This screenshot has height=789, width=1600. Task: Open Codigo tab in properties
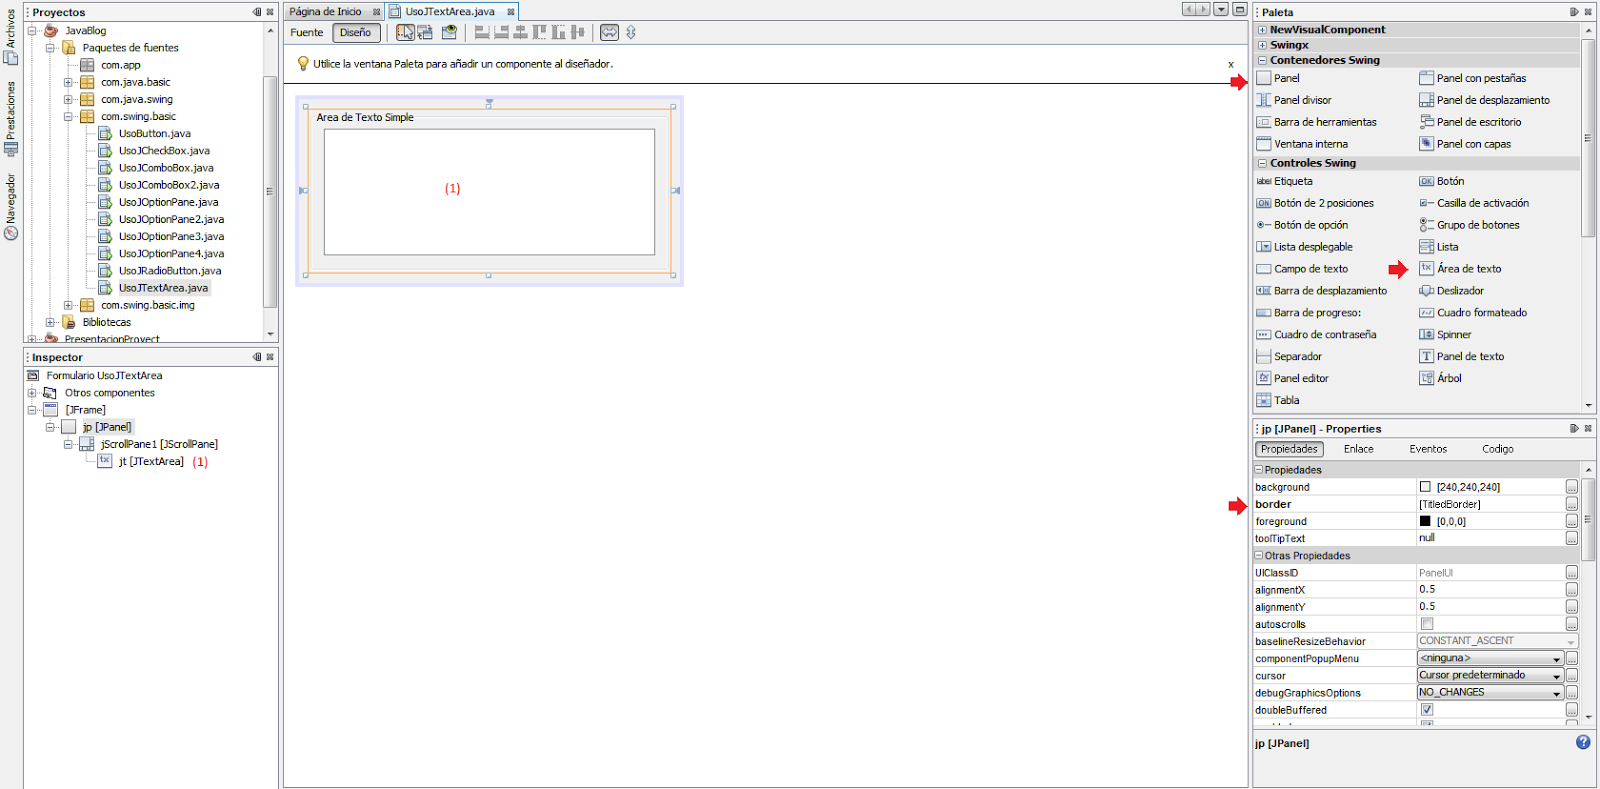click(1497, 449)
